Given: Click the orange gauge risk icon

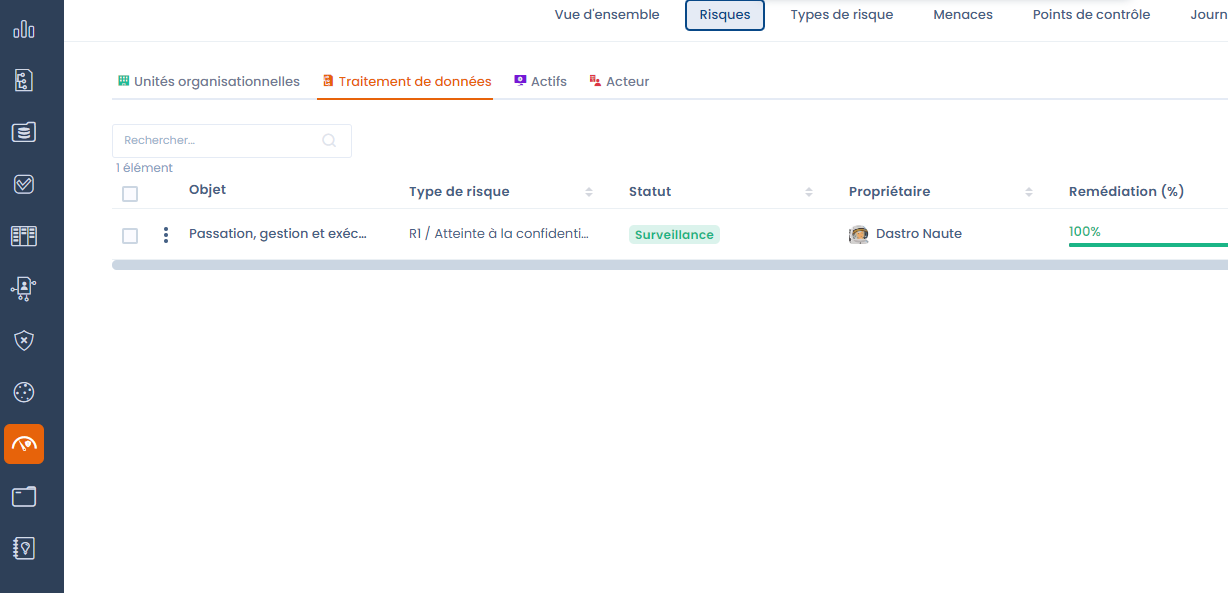Looking at the screenshot, I should click(24, 444).
